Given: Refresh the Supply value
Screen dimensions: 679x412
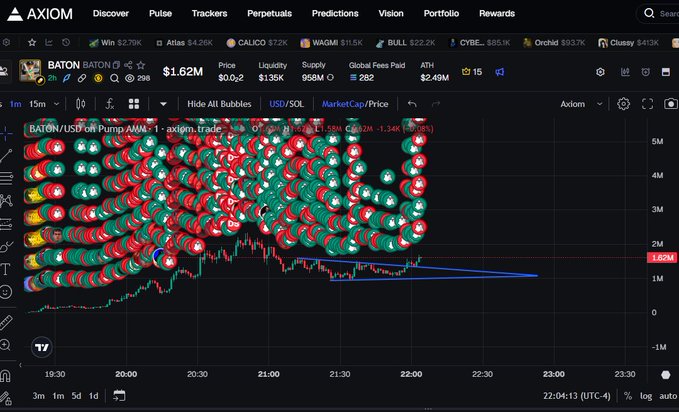Looking at the screenshot, I should click(x=330, y=78).
